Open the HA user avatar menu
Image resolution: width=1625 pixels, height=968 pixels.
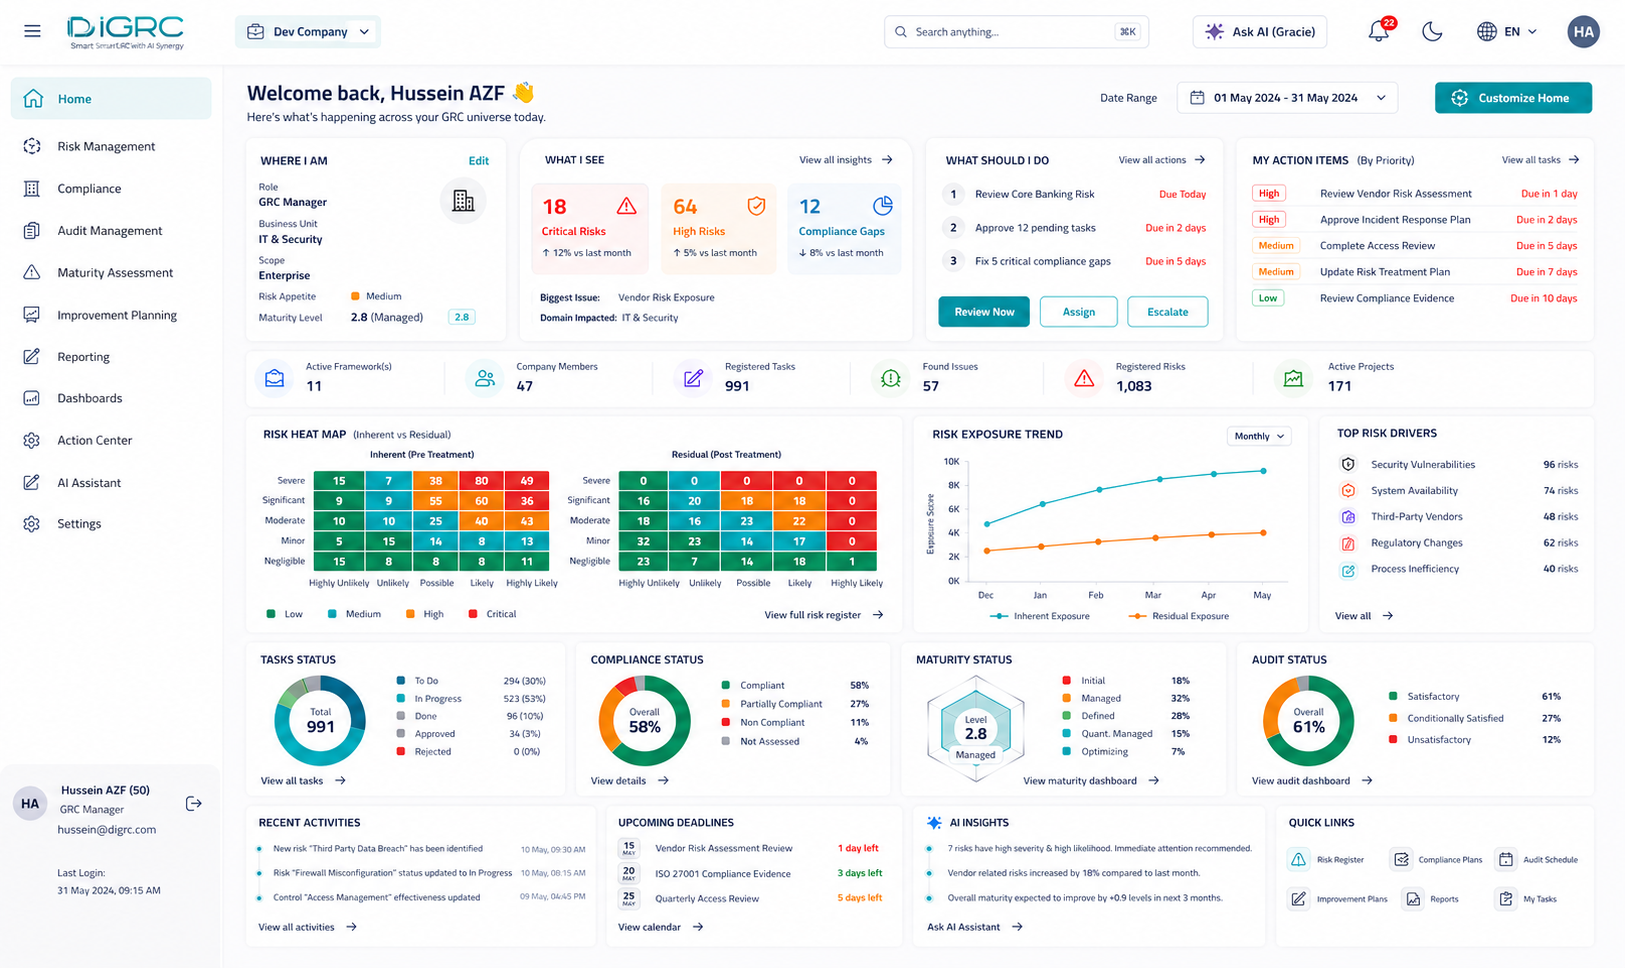point(1583,32)
